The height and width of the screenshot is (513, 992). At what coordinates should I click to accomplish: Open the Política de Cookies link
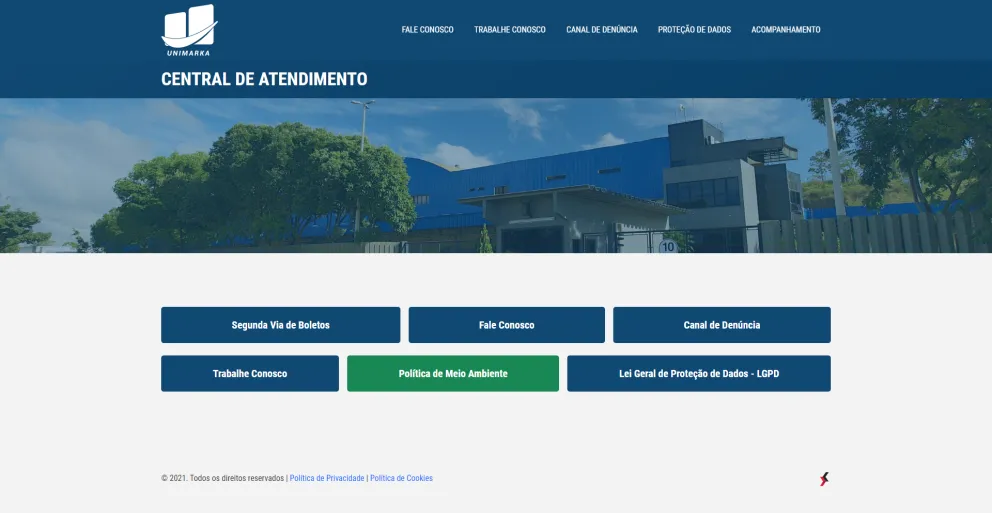click(x=401, y=478)
